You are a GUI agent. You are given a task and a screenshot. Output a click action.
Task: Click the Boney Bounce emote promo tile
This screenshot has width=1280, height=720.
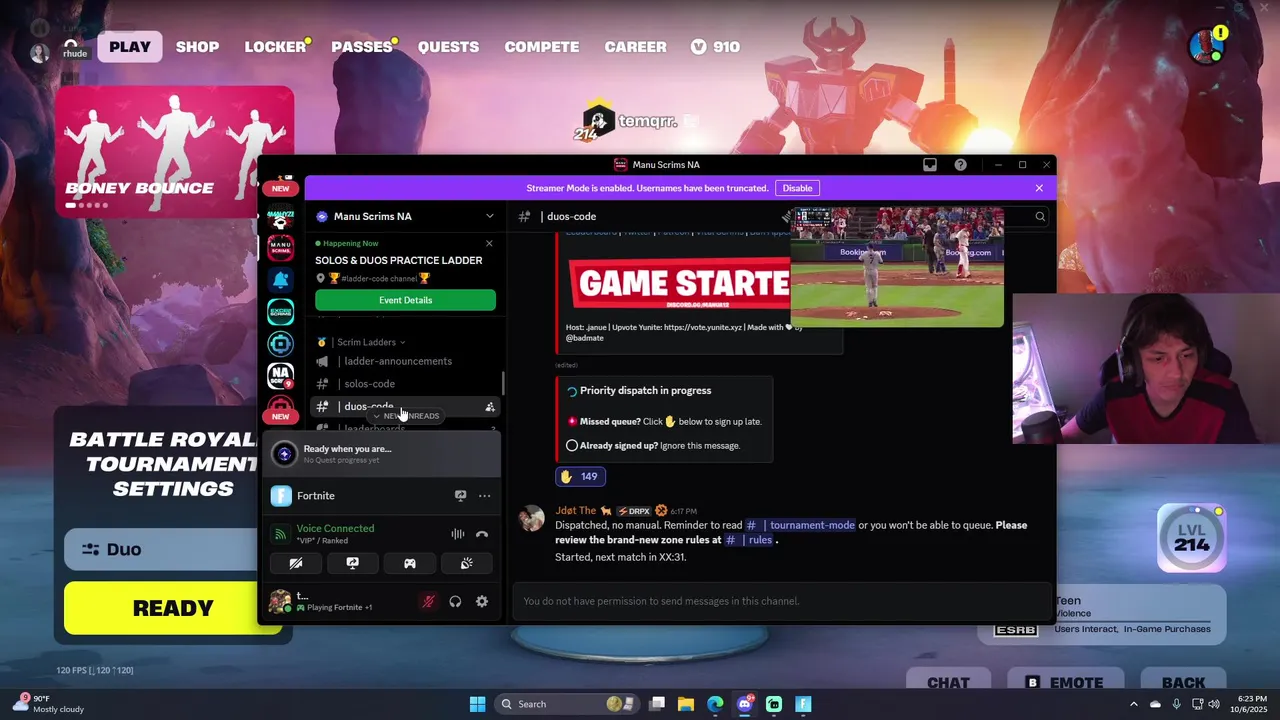174,151
